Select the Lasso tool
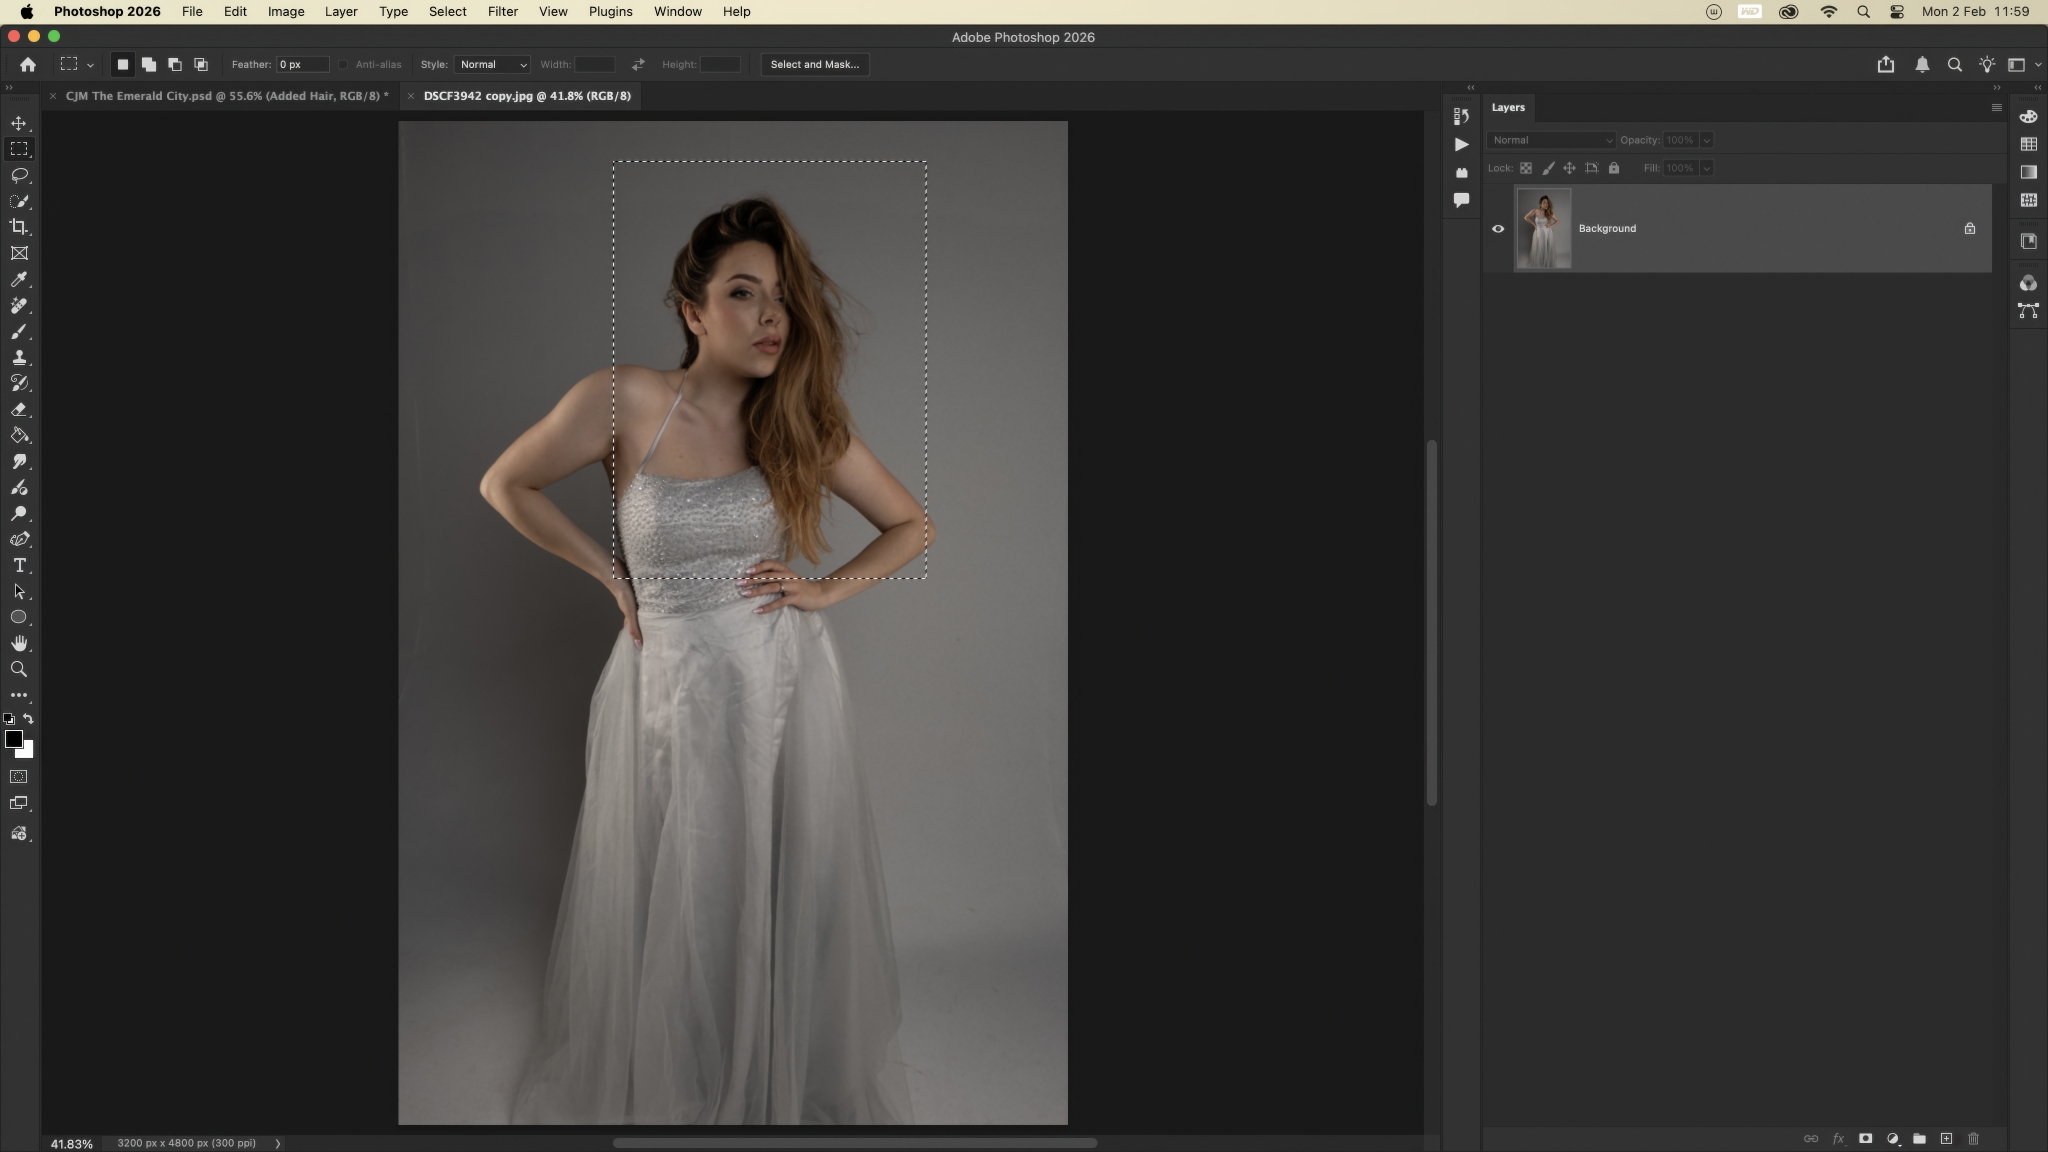The image size is (2048, 1152). (x=19, y=175)
